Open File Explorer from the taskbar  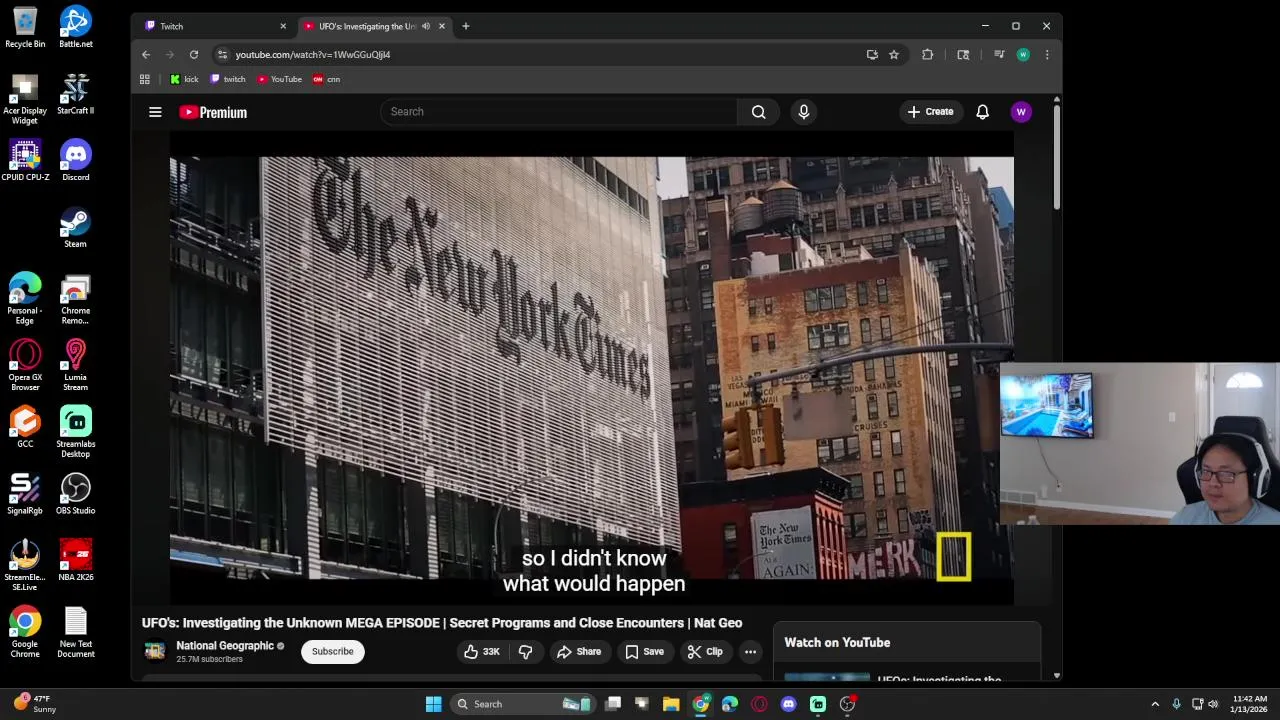coord(671,704)
